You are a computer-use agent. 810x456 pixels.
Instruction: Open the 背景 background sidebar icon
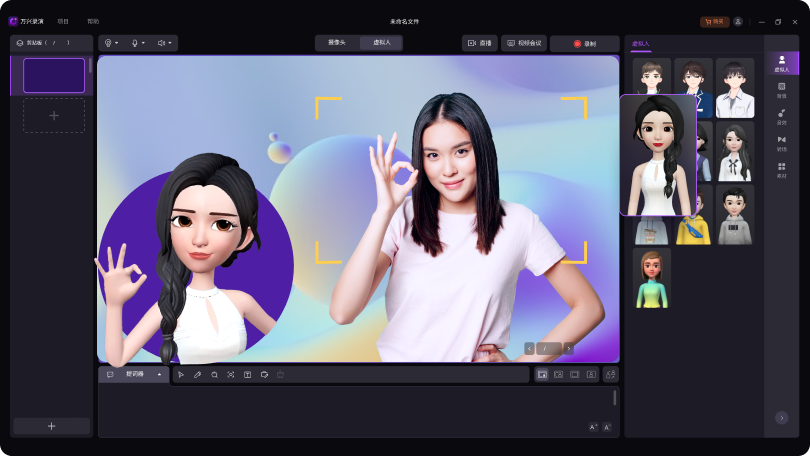(x=782, y=90)
